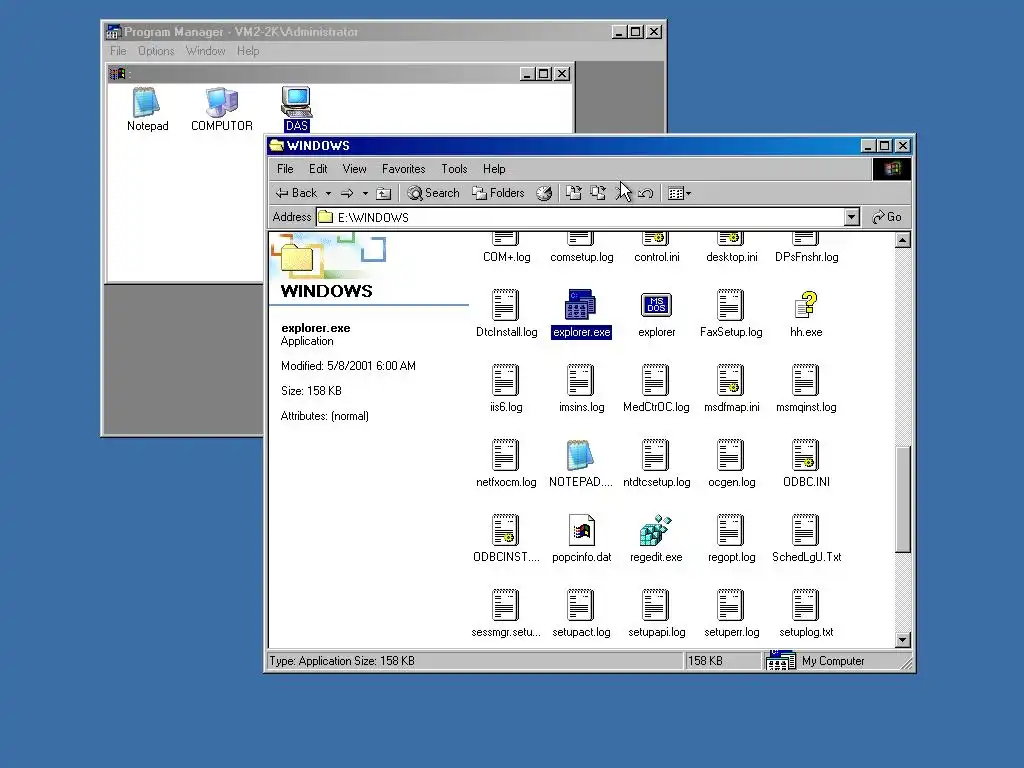The height and width of the screenshot is (768, 1024).
Task: Click the History toolbar icon
Action: tap(544, 193)
